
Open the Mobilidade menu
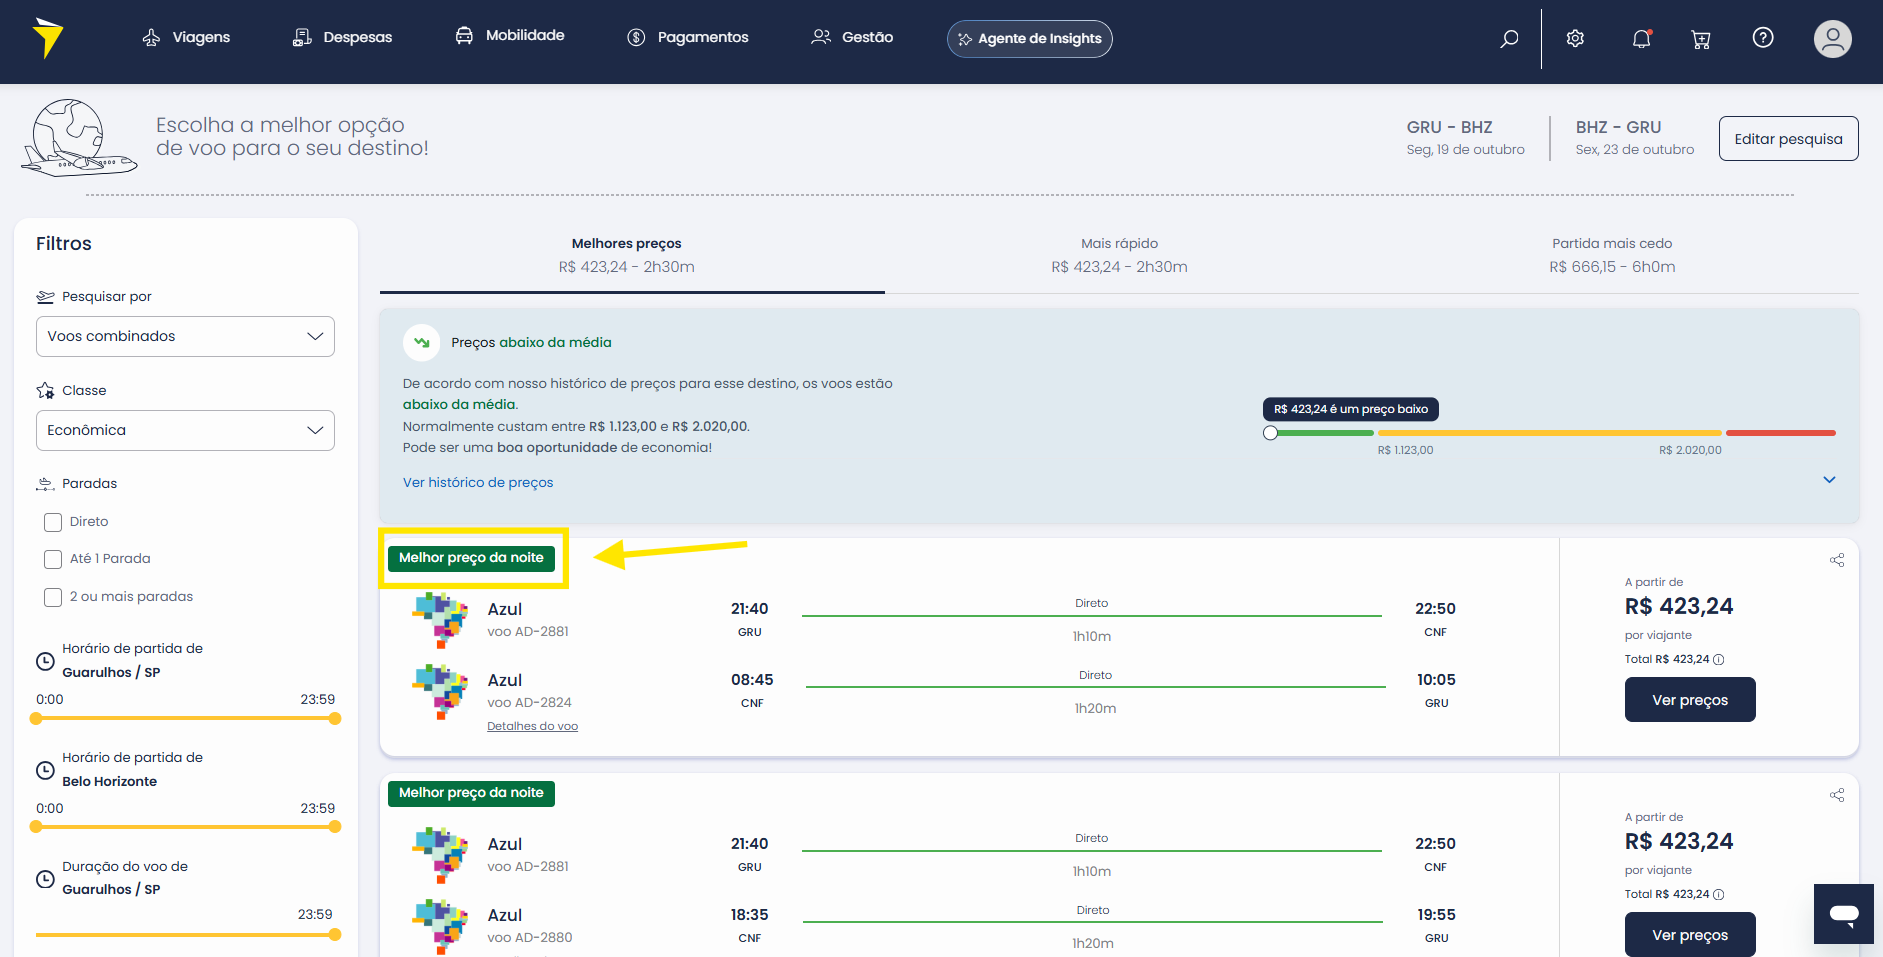[510, 36]
